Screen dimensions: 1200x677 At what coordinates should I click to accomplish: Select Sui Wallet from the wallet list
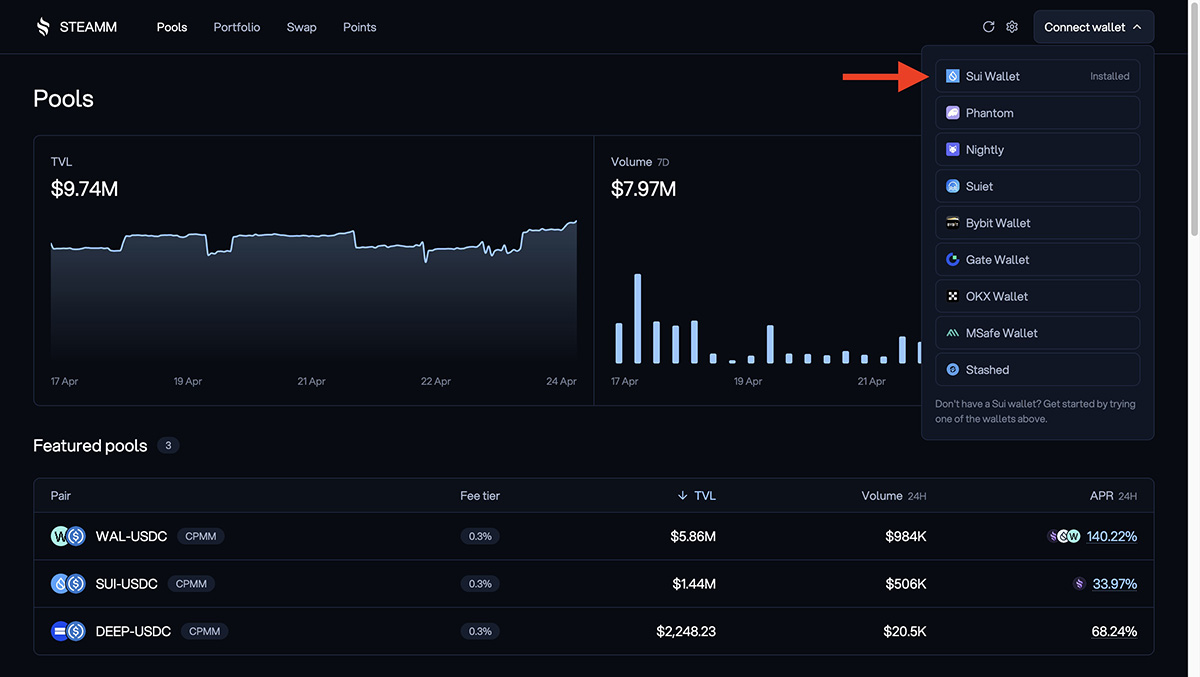tap(1038, 76)
